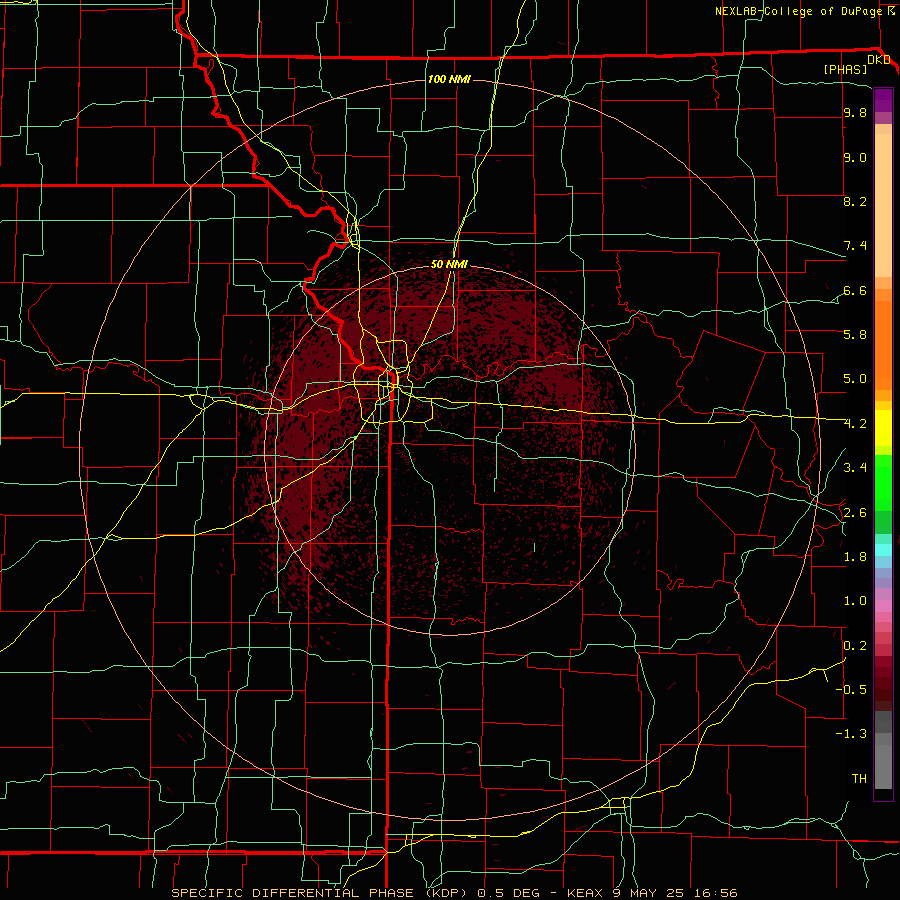Click the 4.2 scale value
This screenshot has height=900, width=900.
855,424
